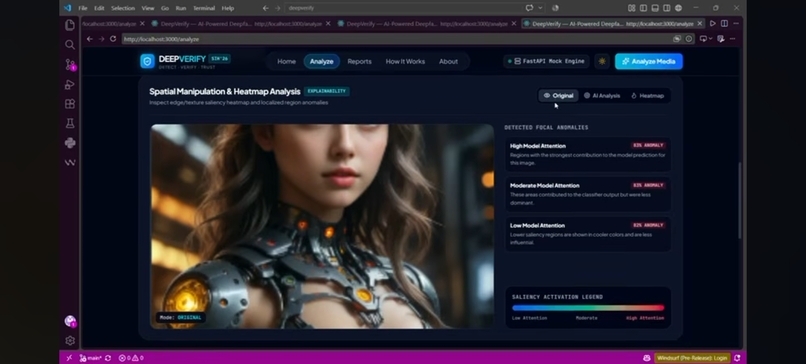Open the Terminal menu

pyautogui.click(x=204, y=8)
